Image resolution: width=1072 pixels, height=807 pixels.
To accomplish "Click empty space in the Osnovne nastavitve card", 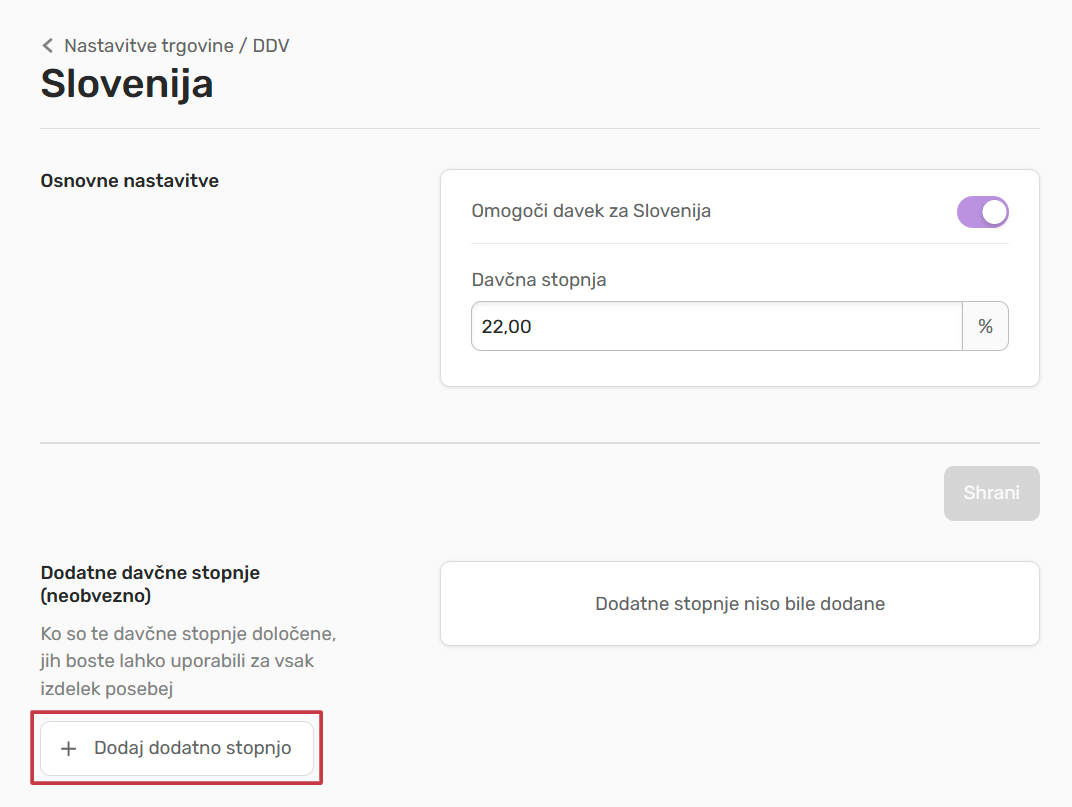I will point(740,368).
